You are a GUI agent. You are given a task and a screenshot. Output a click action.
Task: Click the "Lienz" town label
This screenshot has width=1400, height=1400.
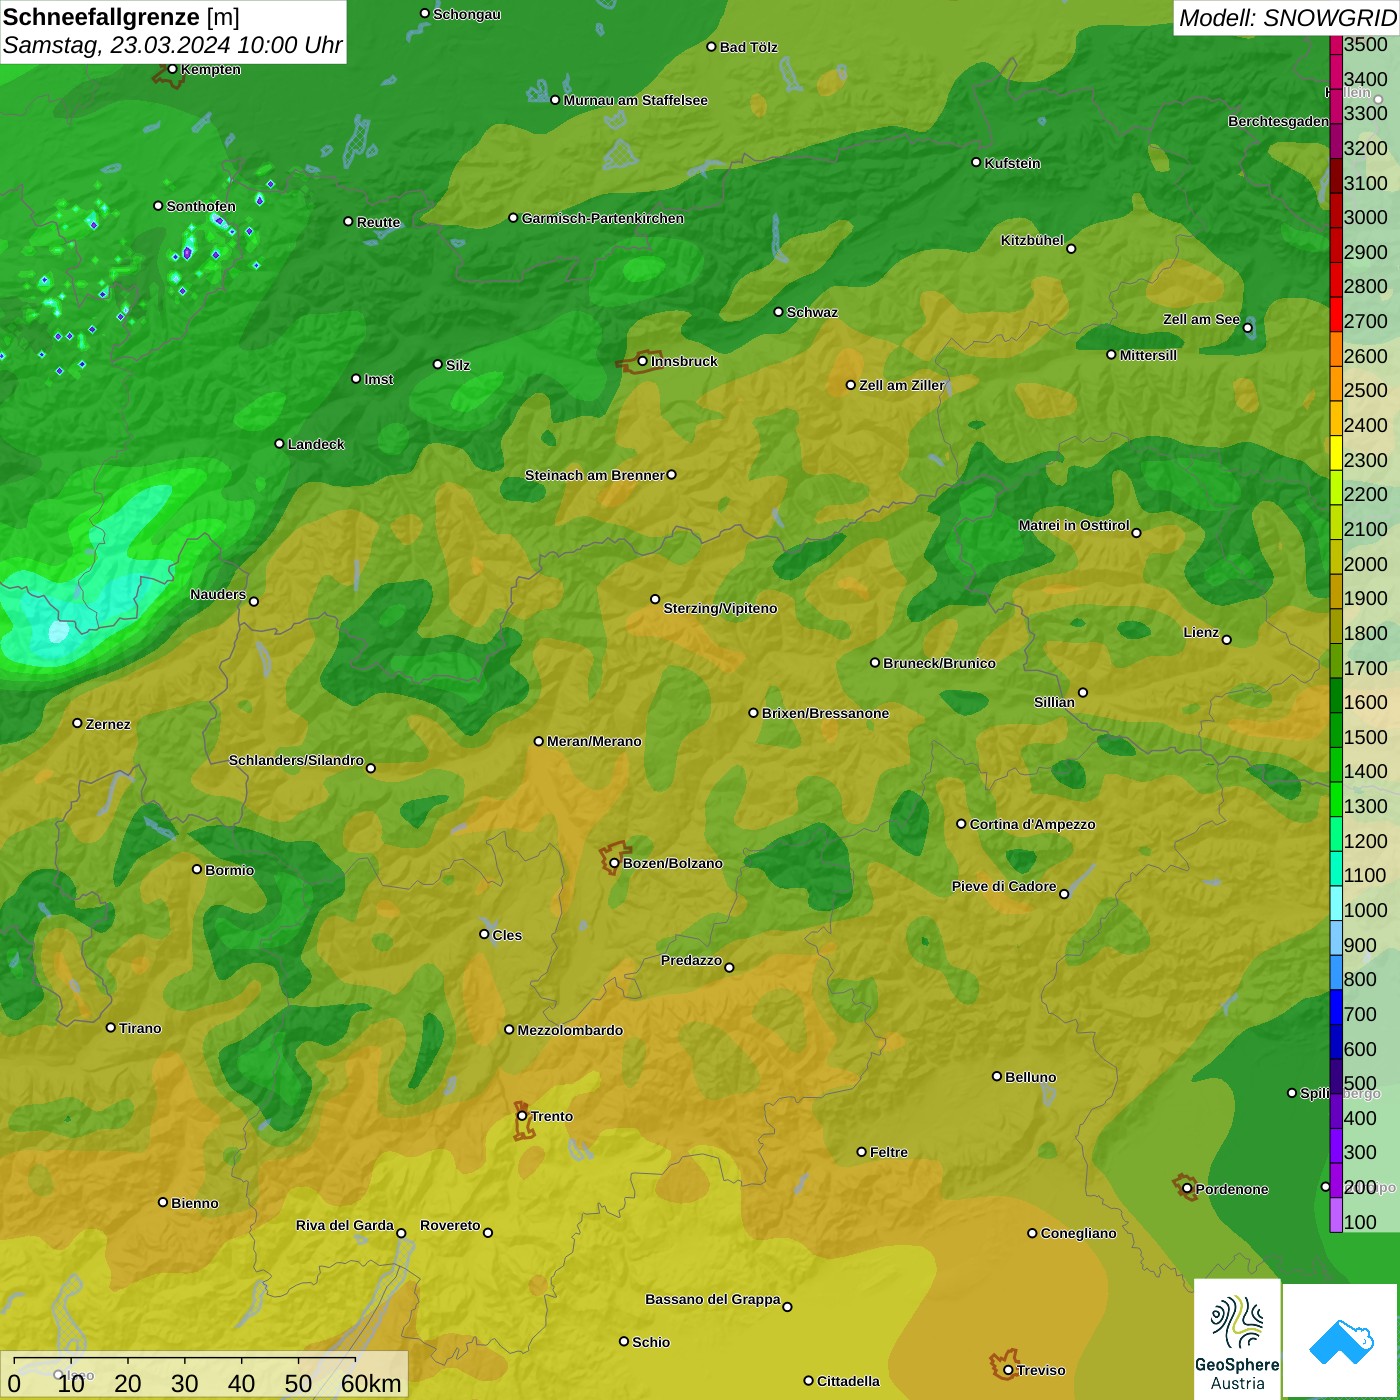click(x=1201, y=632)
